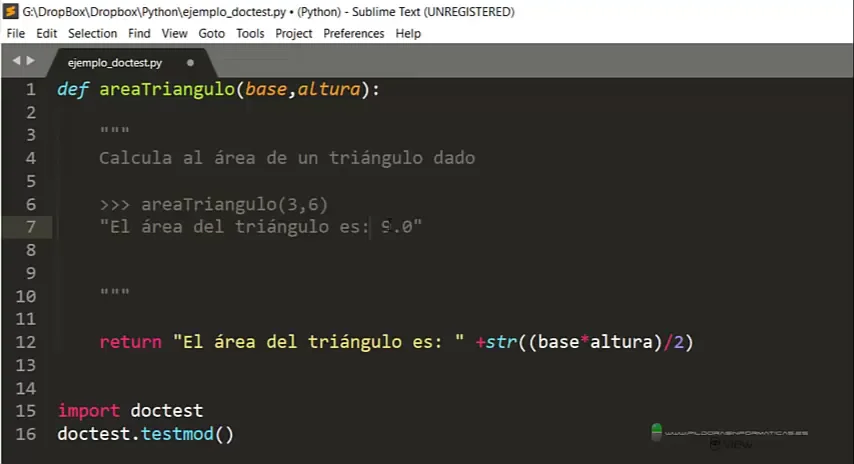Click the 'def' keyword on line 1
The width and height of the screenshot is (854, 464).
click(73, 89)
